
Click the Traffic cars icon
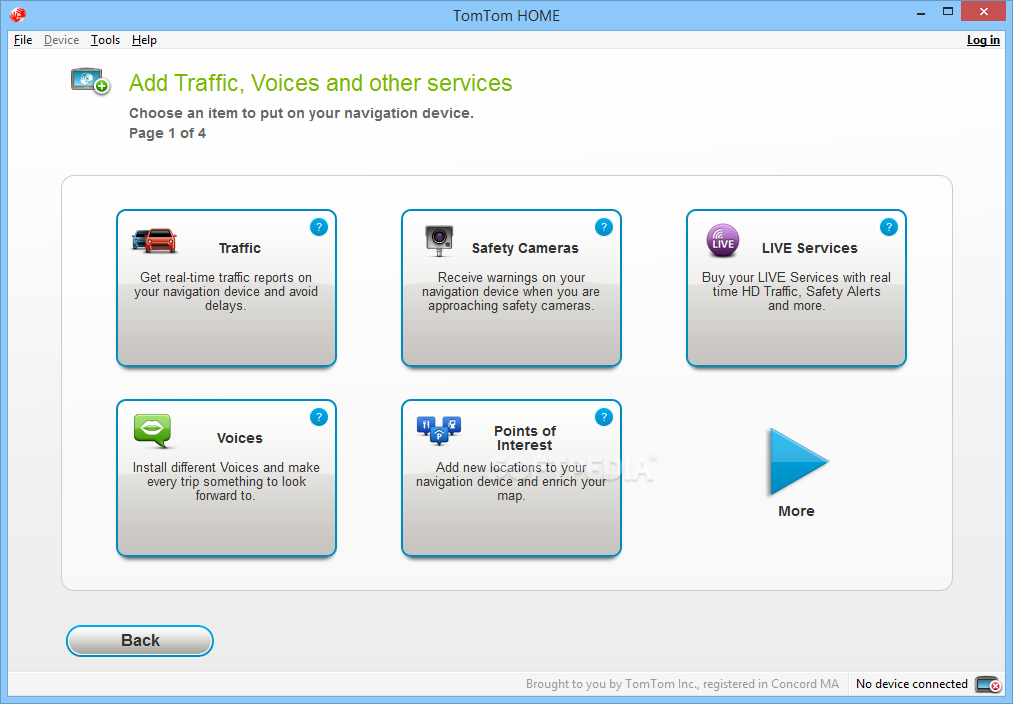pos(154,240)
